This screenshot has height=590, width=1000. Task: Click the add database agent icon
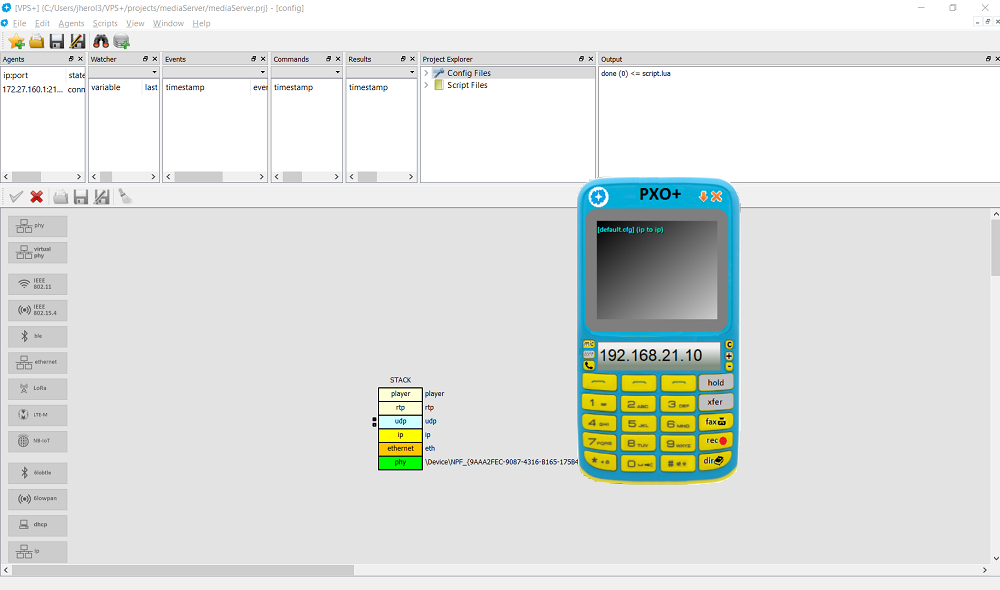121,41
